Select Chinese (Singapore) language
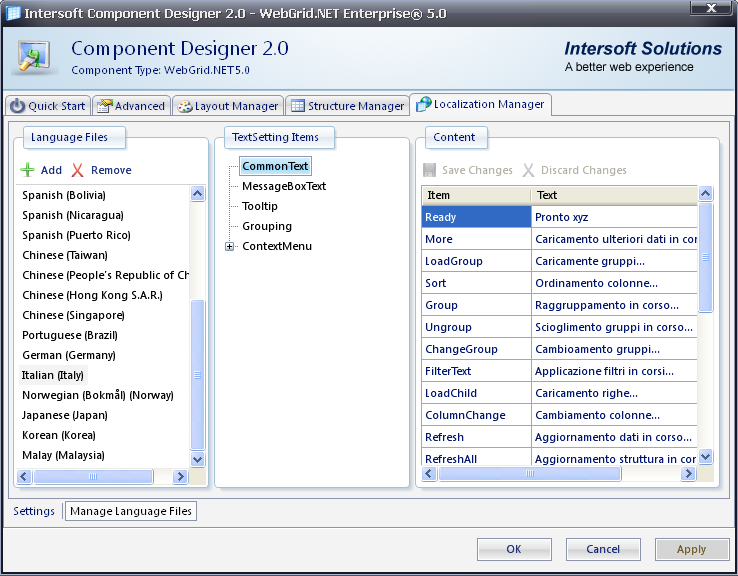 click(73, 315)
